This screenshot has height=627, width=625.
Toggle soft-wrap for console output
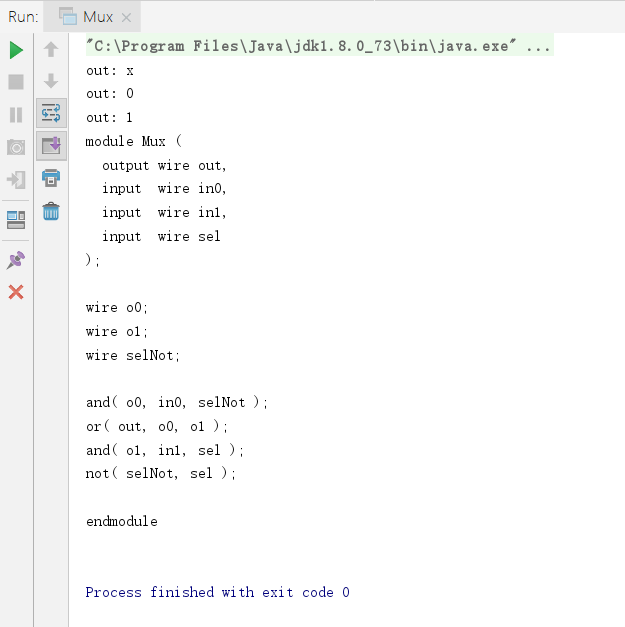[51, 113]
